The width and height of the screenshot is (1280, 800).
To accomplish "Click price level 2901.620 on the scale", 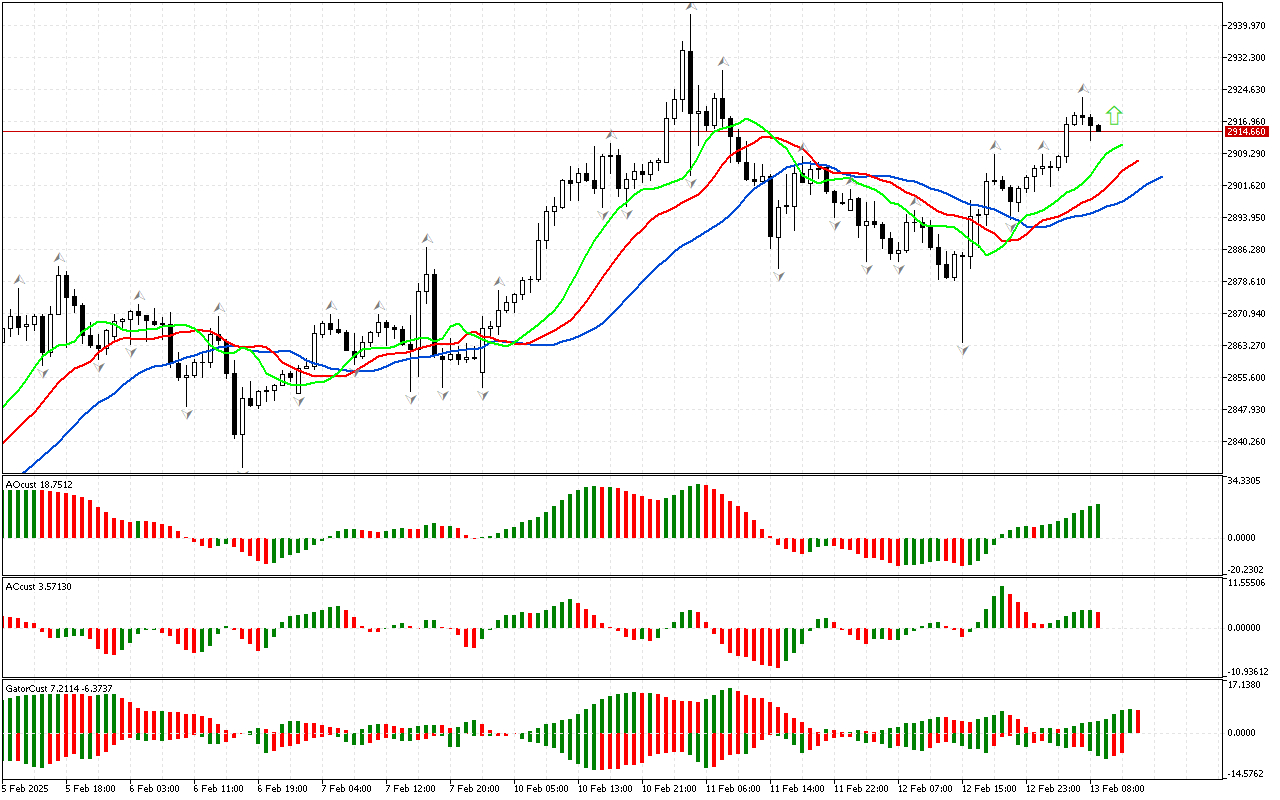I will 1246,185.
